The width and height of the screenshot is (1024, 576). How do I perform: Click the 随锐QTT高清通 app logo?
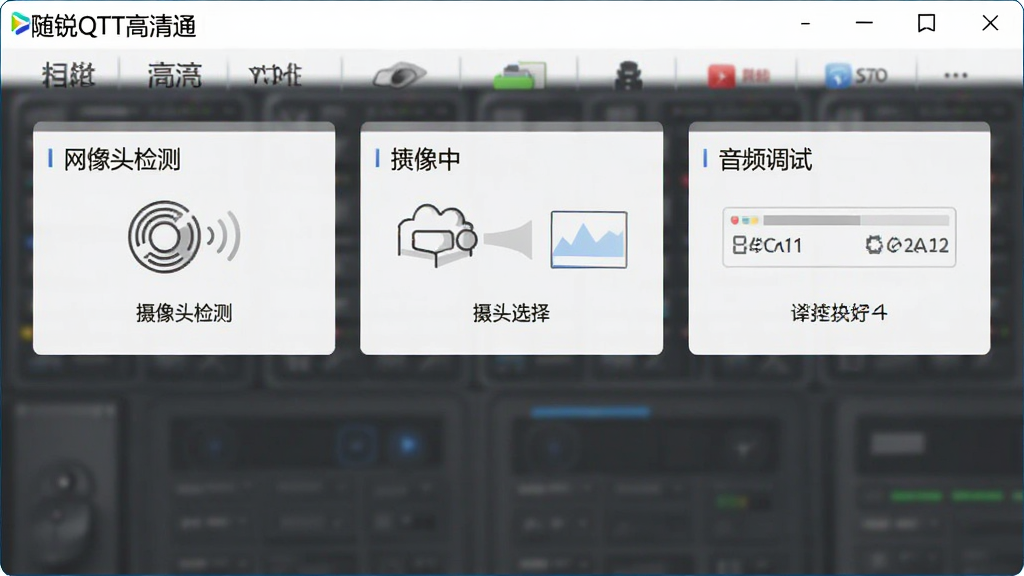[x=20, y=24]
